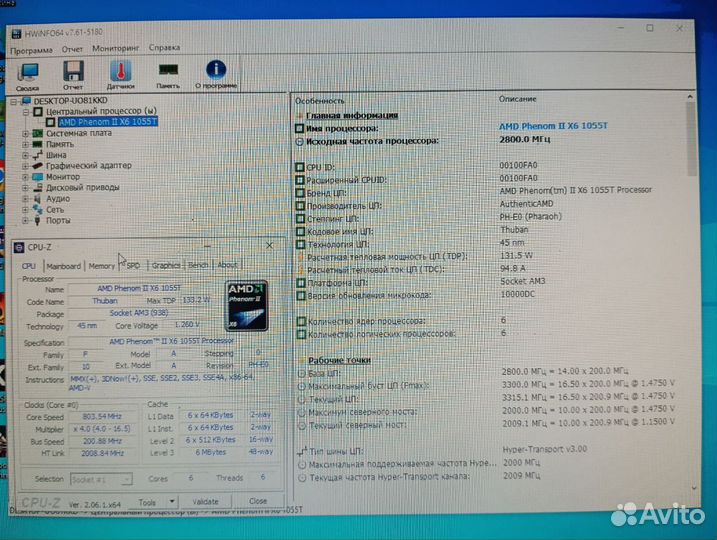Viewport: 717px width, 540px height.
Task: Click the Дисковый приводы drive icon
Action: tap(37, 187)
